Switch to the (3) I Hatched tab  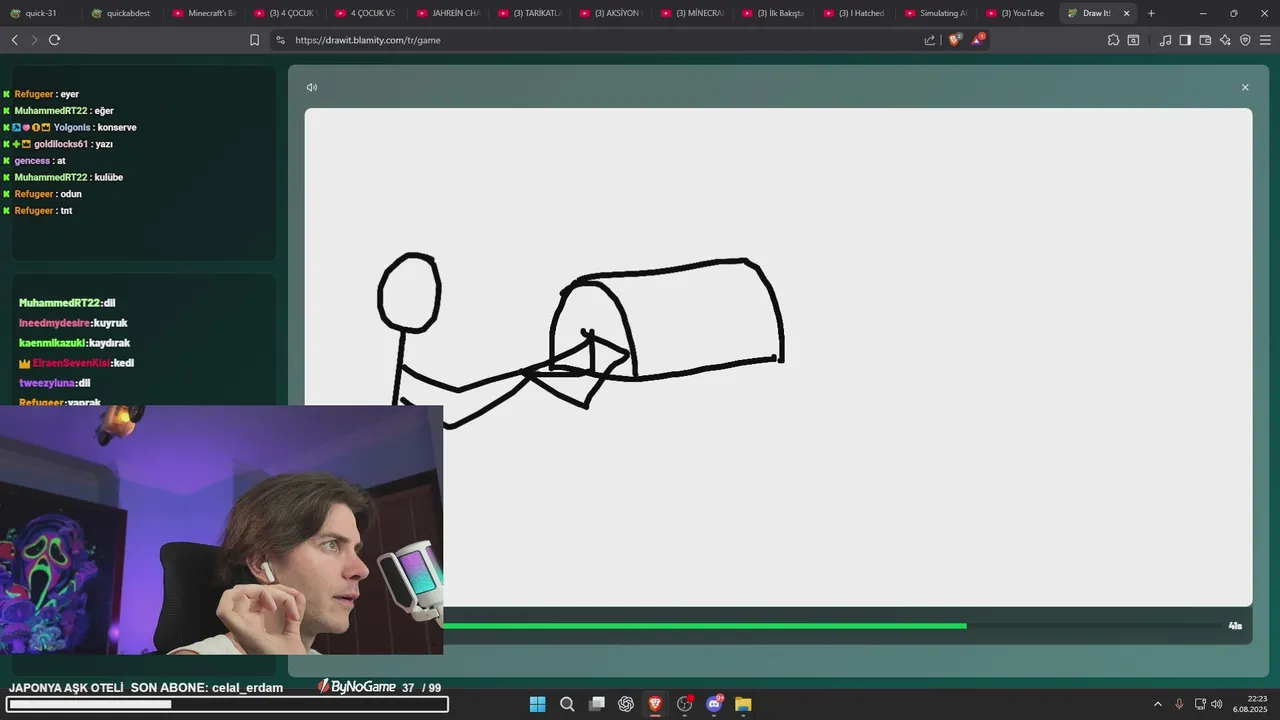click(x=854, y=13)
